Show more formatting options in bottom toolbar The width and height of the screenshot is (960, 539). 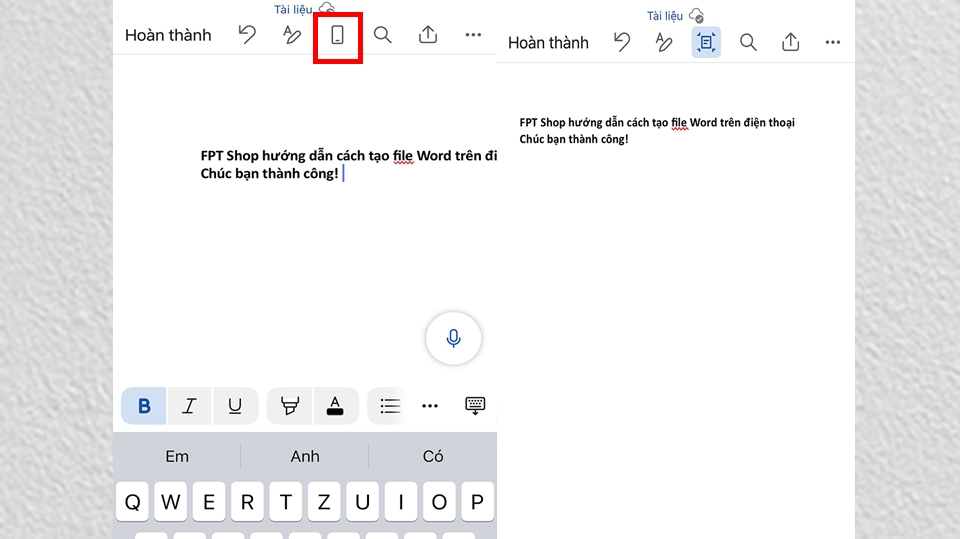pos(430,405)
